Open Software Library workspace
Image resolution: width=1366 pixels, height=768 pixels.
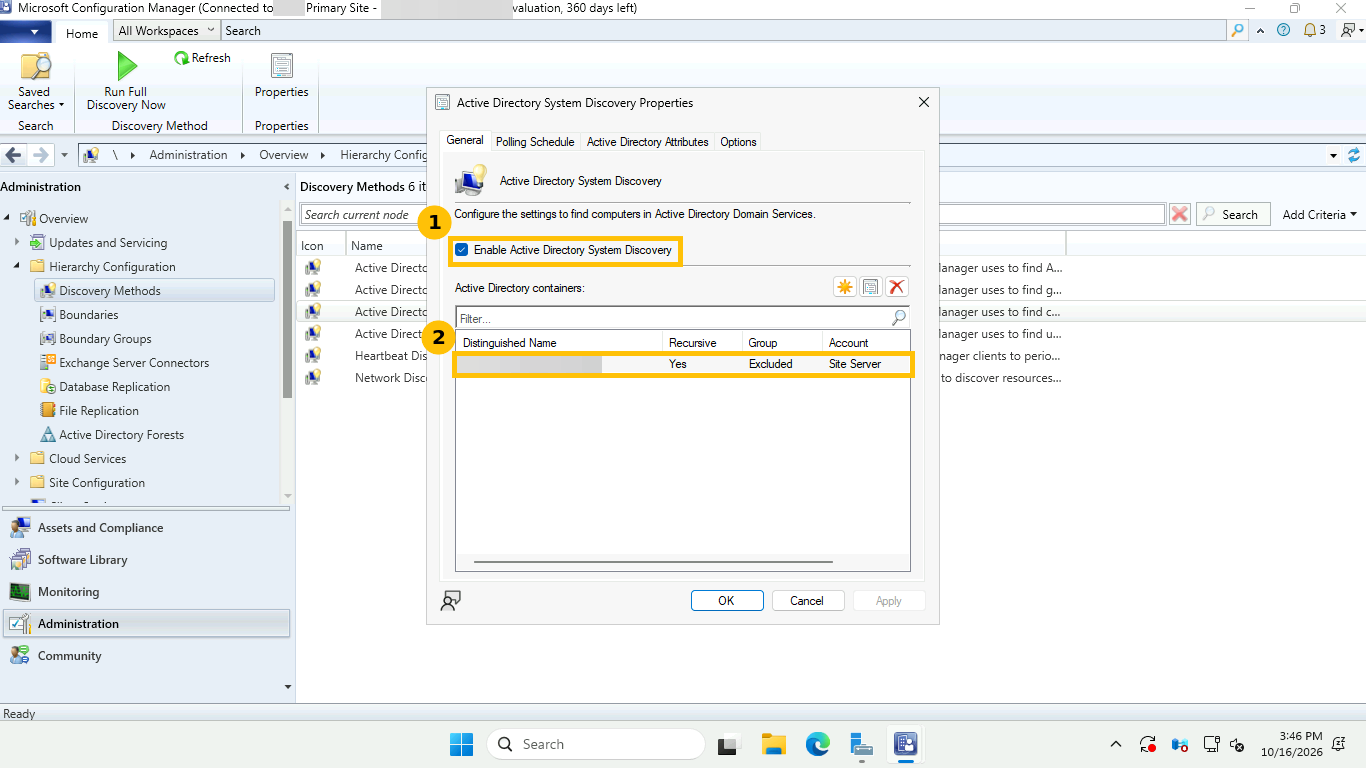[146, 560]
